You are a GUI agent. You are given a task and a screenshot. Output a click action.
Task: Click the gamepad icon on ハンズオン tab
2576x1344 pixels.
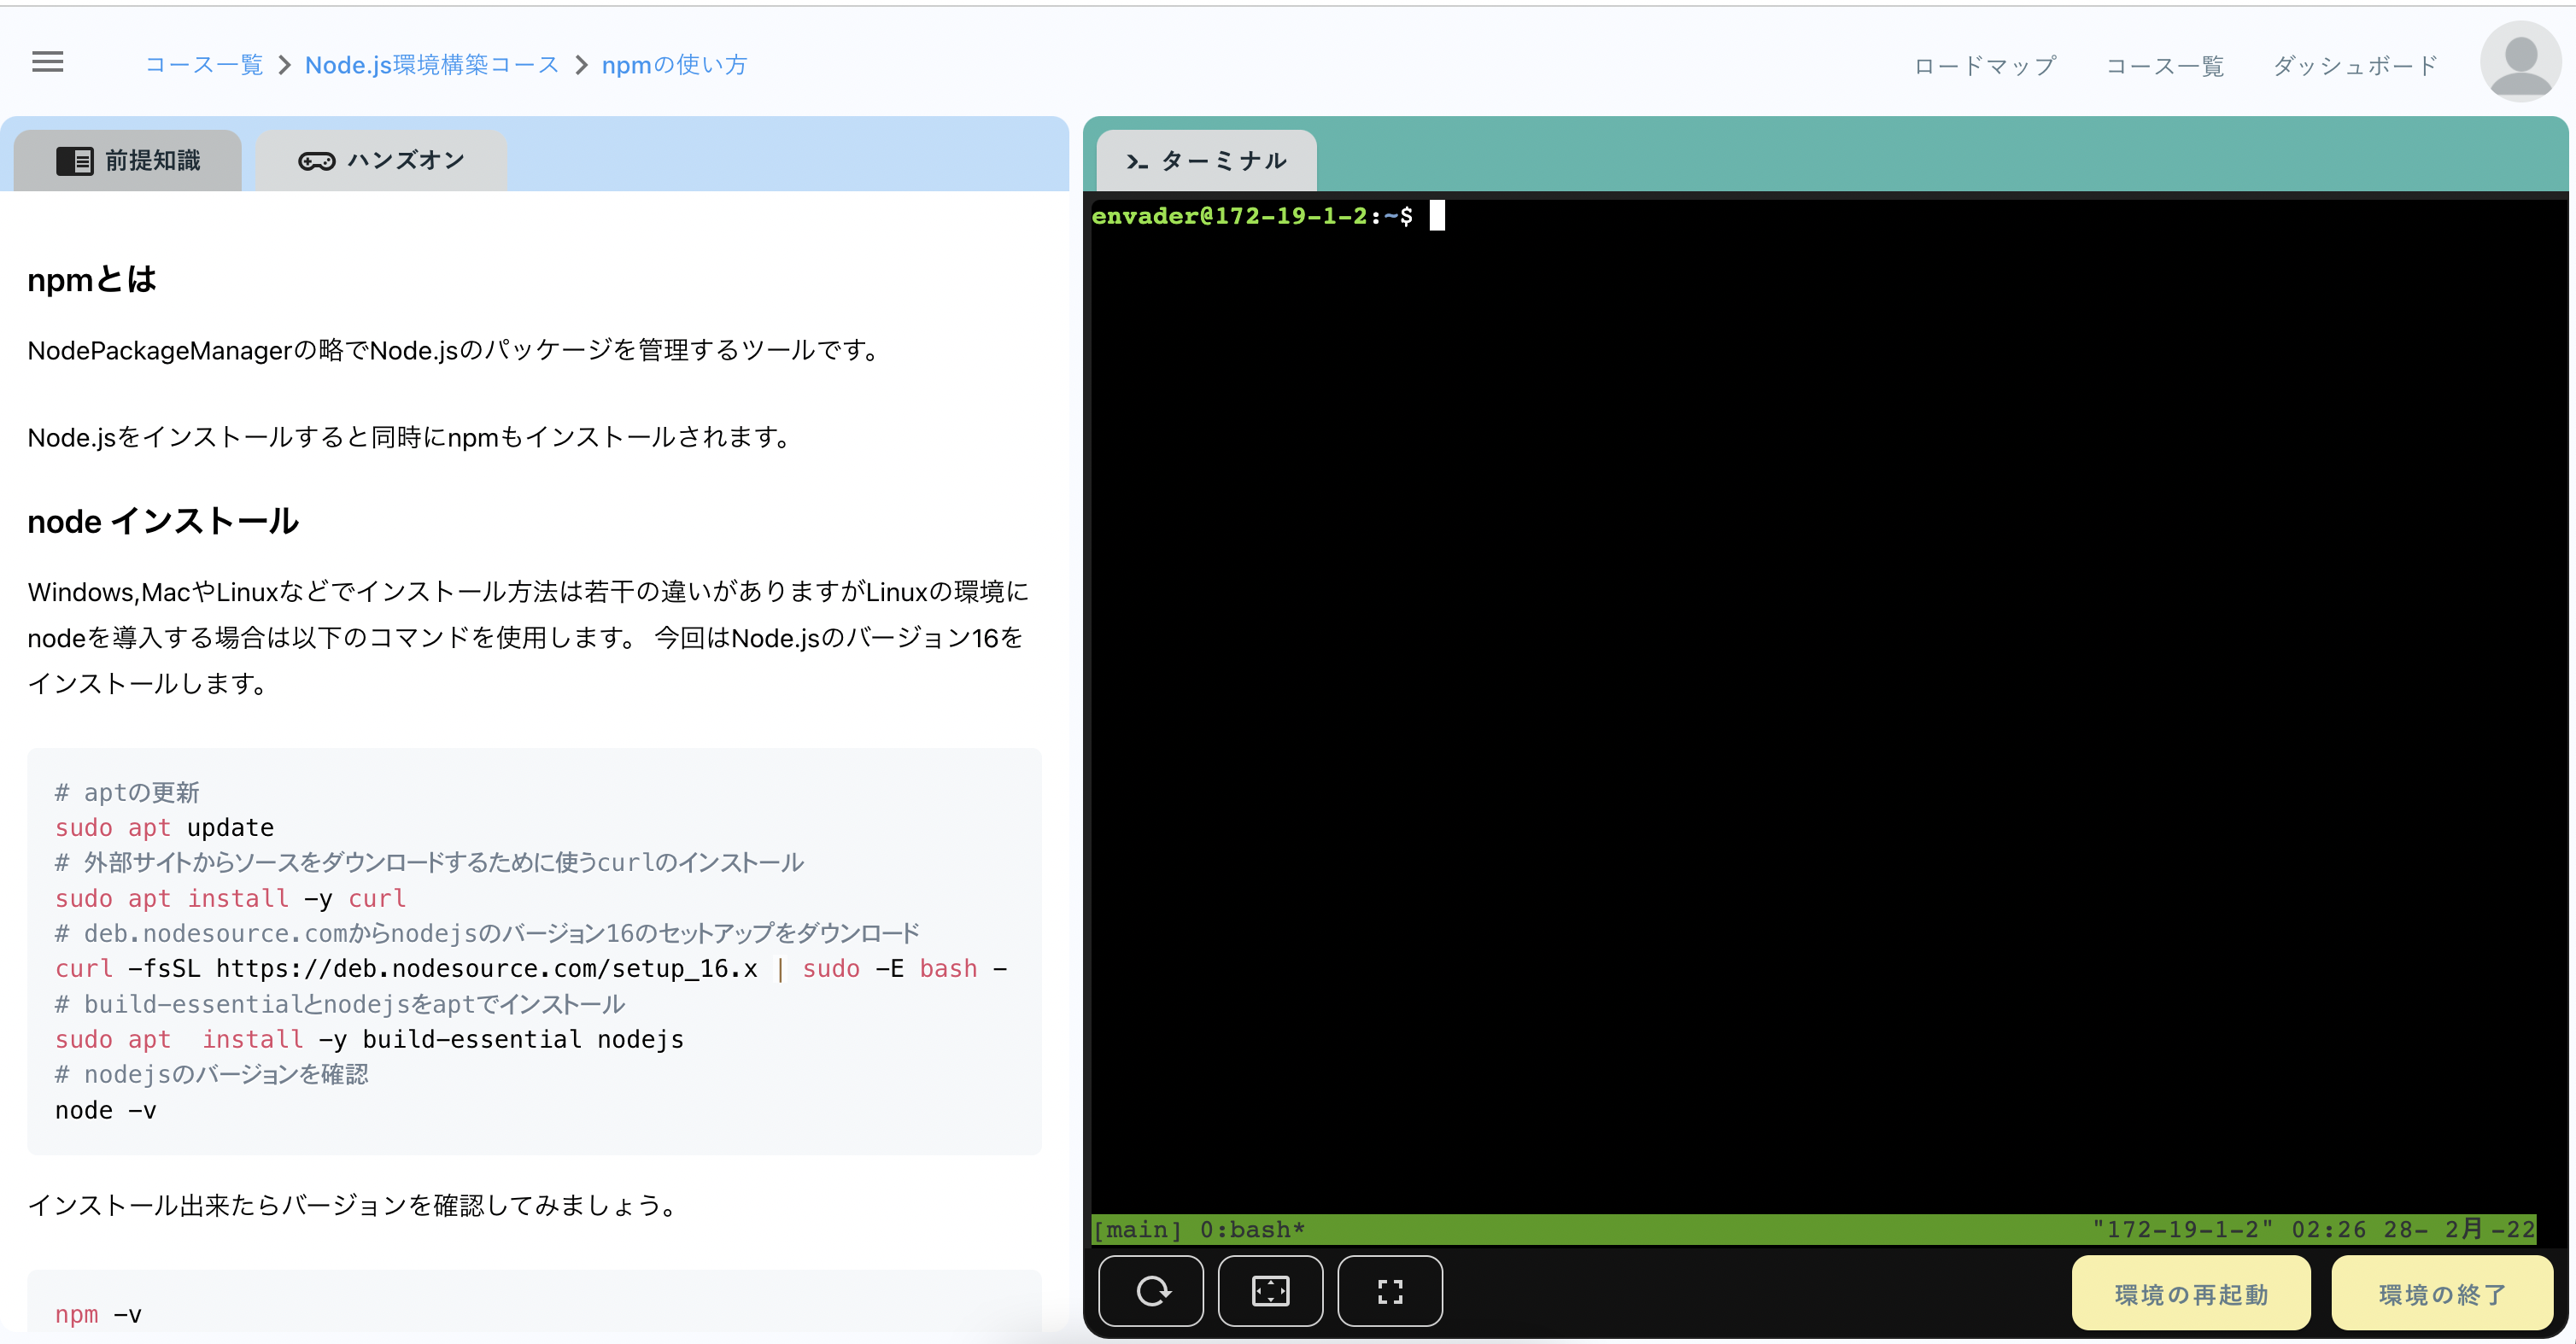316,161
